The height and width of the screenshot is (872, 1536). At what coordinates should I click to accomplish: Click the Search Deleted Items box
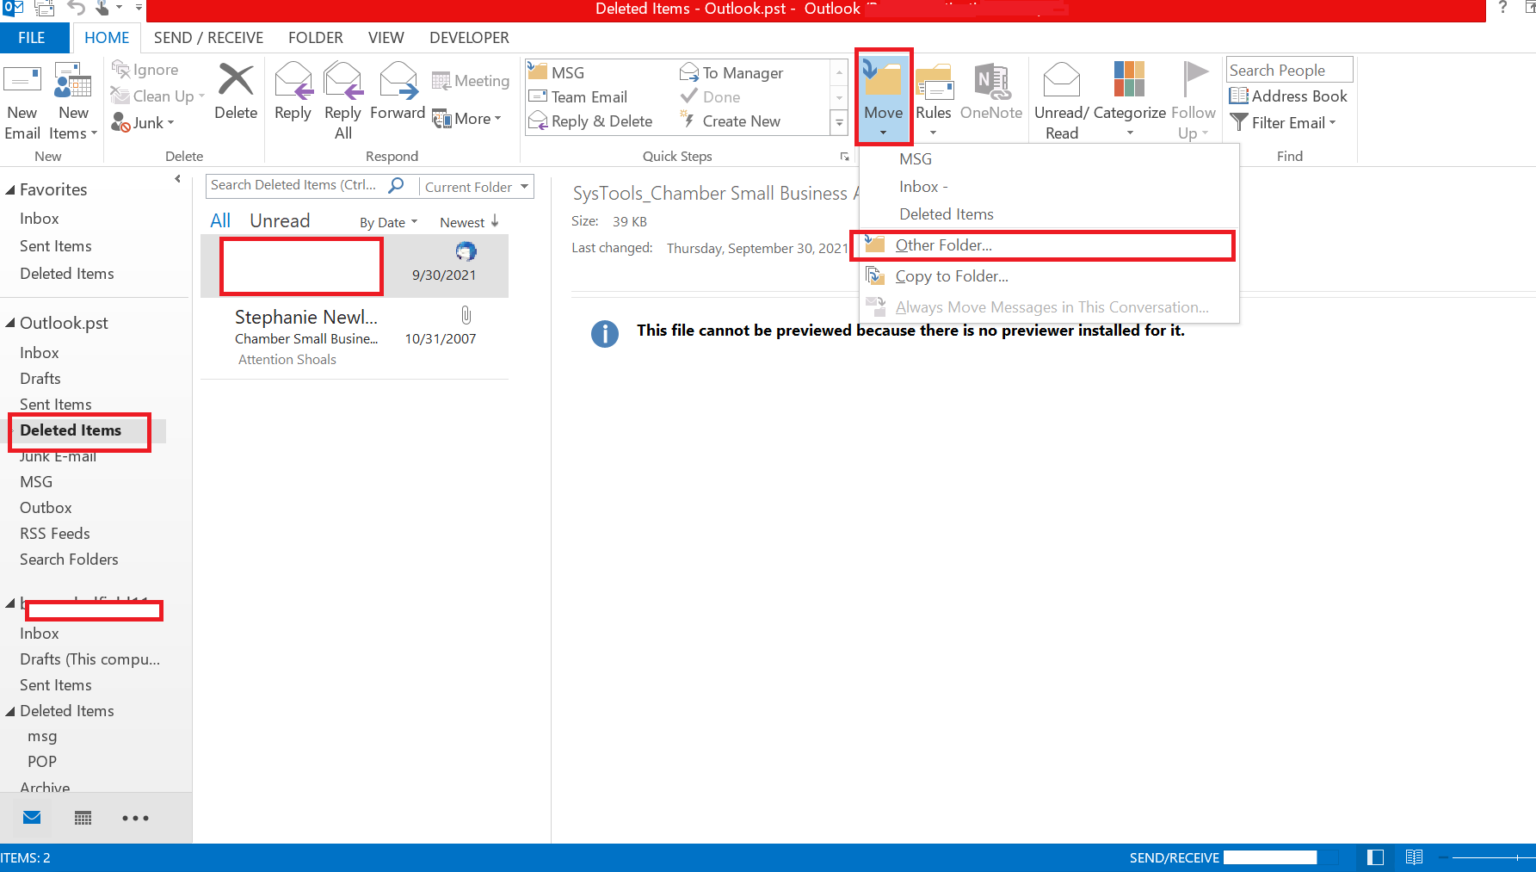(293, 185)
